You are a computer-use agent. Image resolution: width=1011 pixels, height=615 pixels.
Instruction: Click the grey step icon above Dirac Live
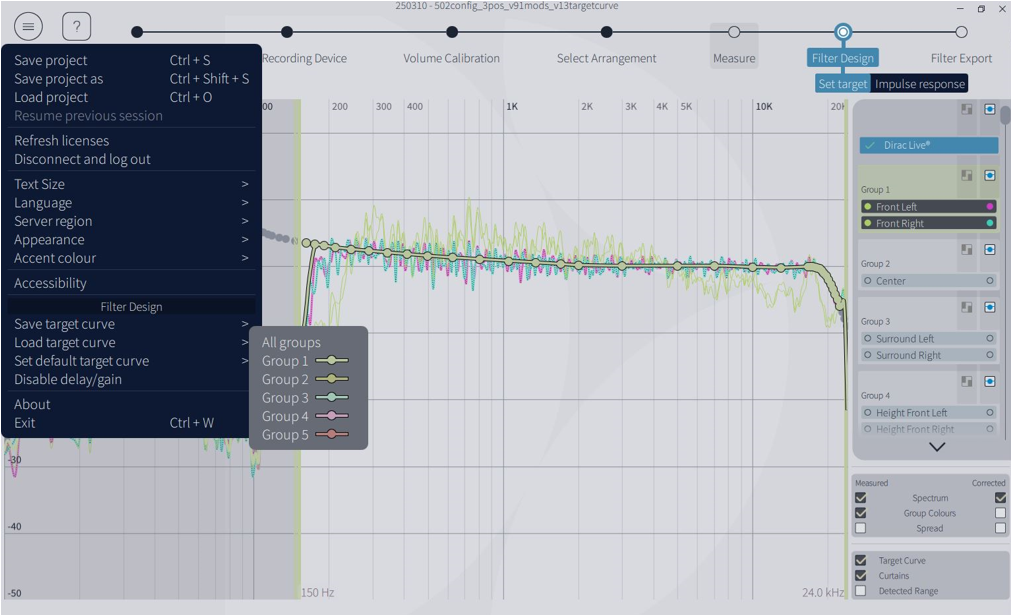[967, 109]
